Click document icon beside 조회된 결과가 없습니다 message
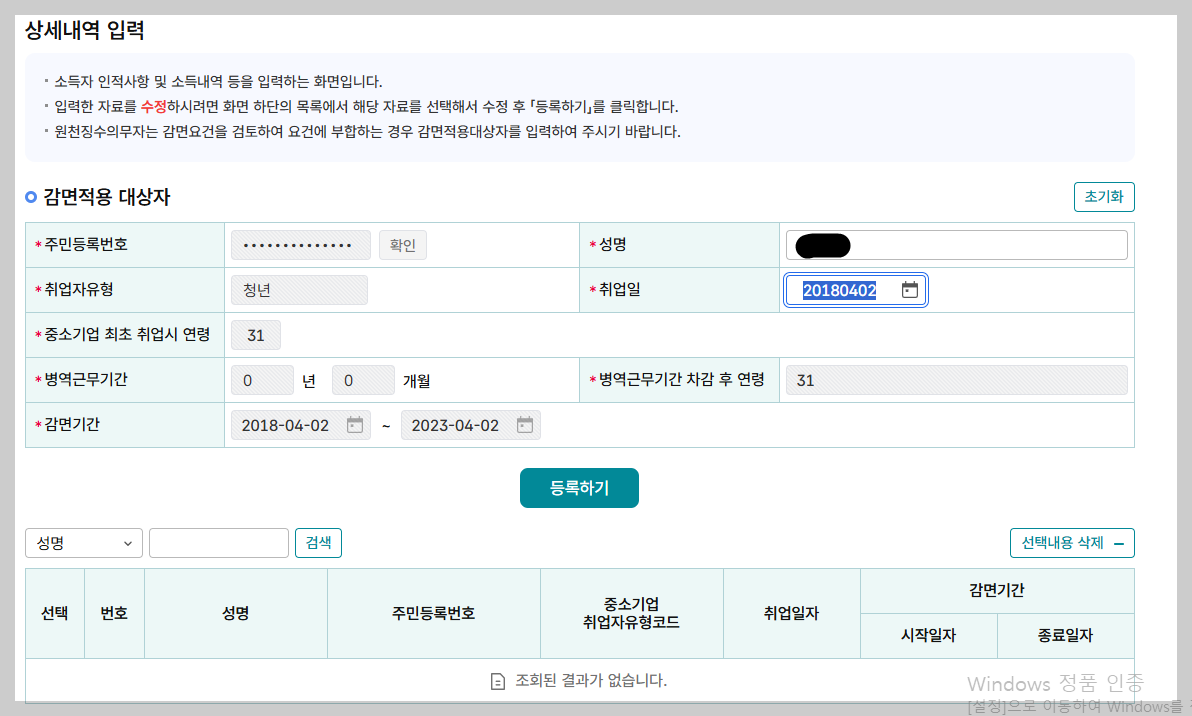Viewport: 1192px width, 716px height. [496, 681]
